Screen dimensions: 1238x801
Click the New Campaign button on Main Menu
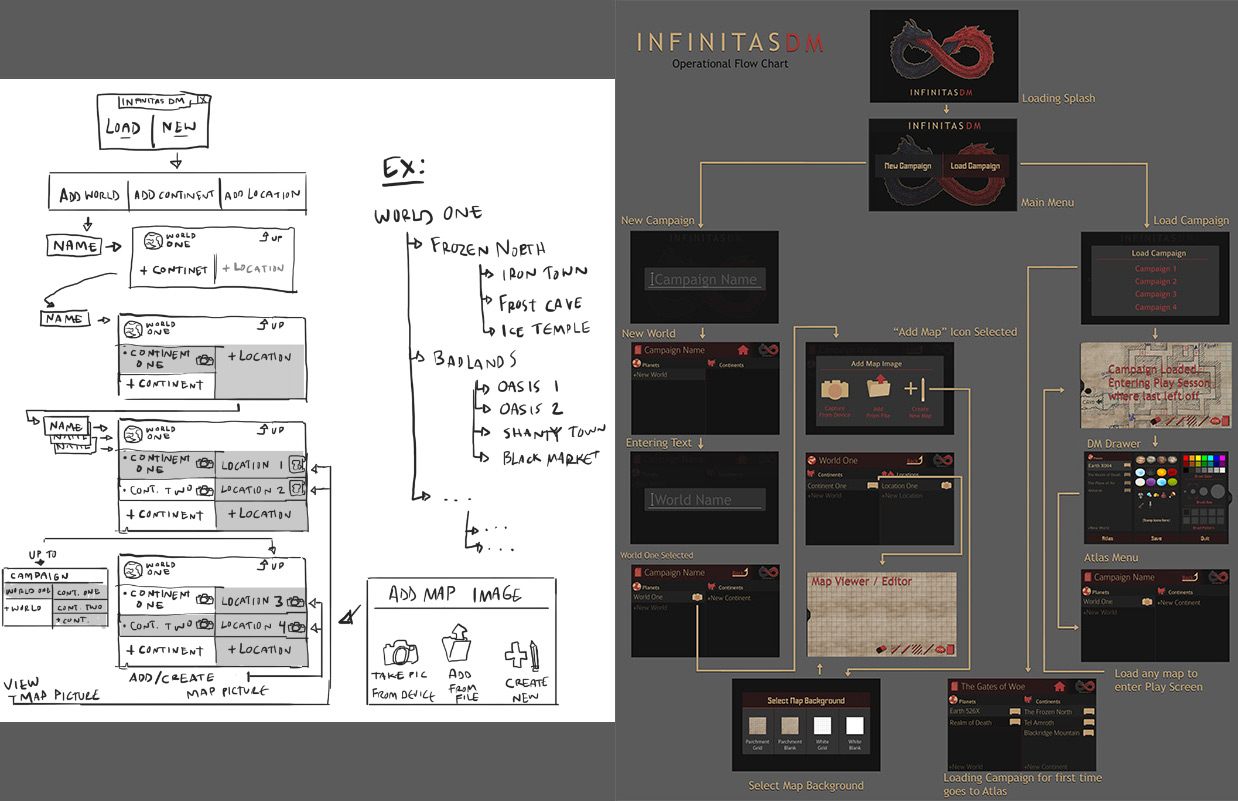pos(907,166)
